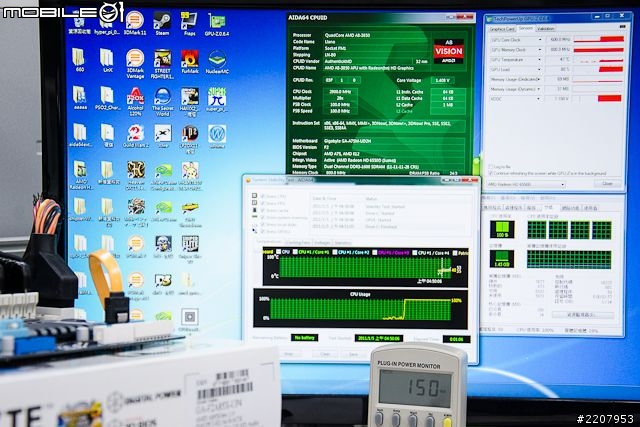Launch FurMark from the desktop

point(189,61)
